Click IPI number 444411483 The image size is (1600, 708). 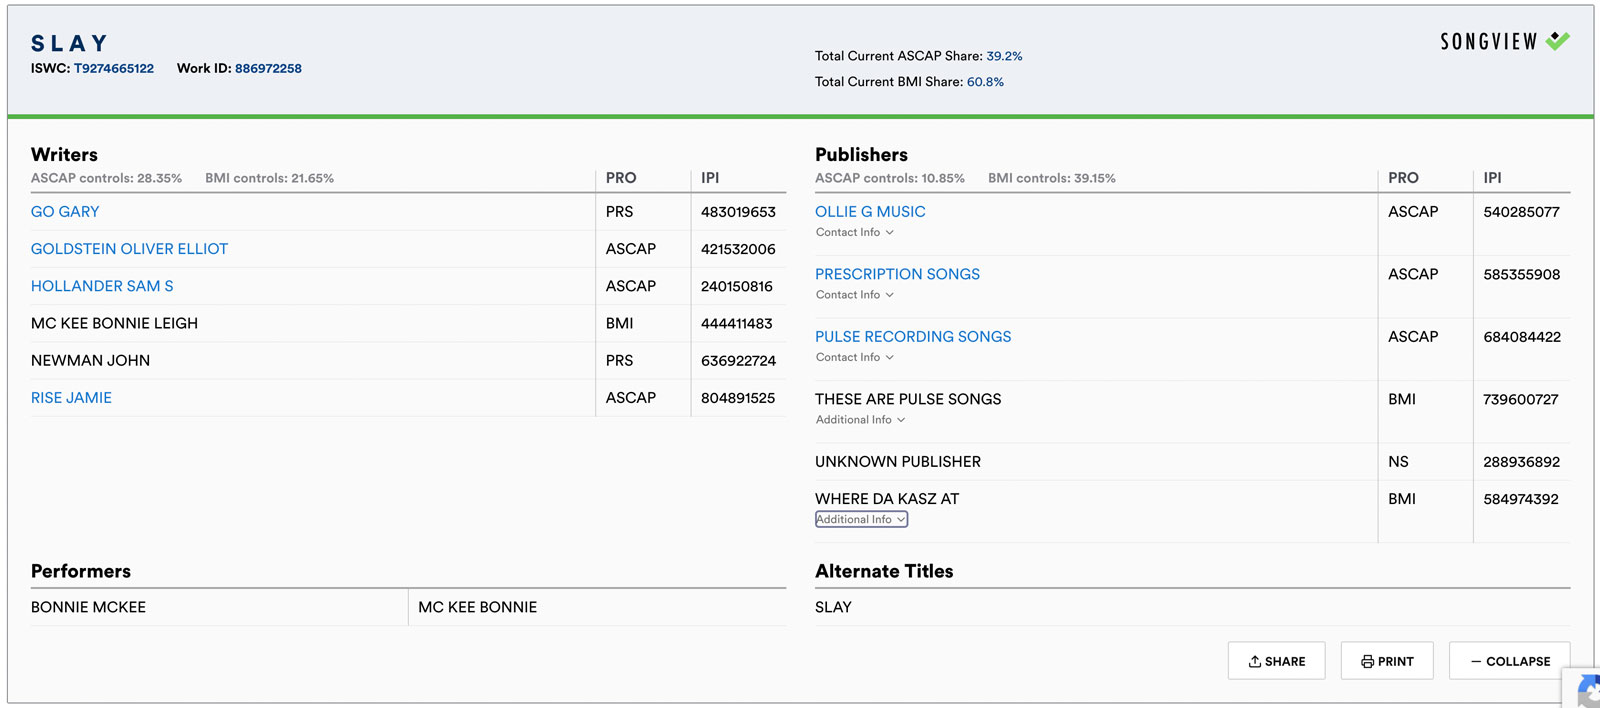pos(737,324)
